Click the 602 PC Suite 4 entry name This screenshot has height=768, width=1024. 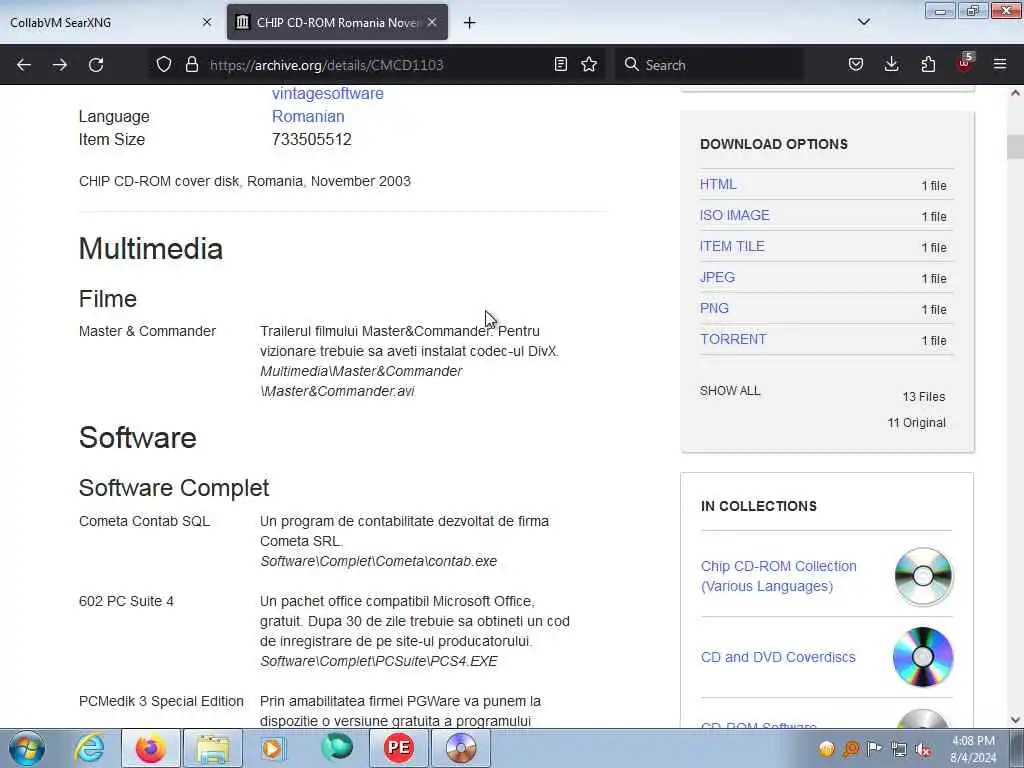tap(126, 601)
